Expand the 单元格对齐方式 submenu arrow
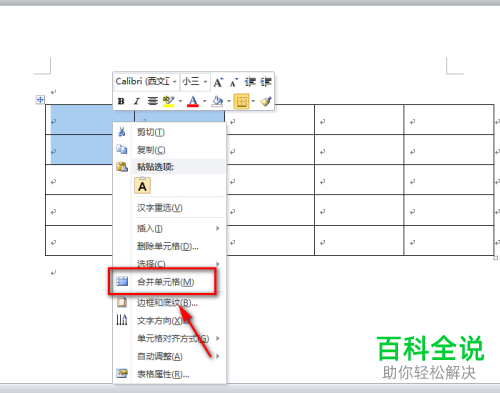Image resolution: width=500 pixels, height=393 pixels. pyautogui.click(x=218, y=338)
